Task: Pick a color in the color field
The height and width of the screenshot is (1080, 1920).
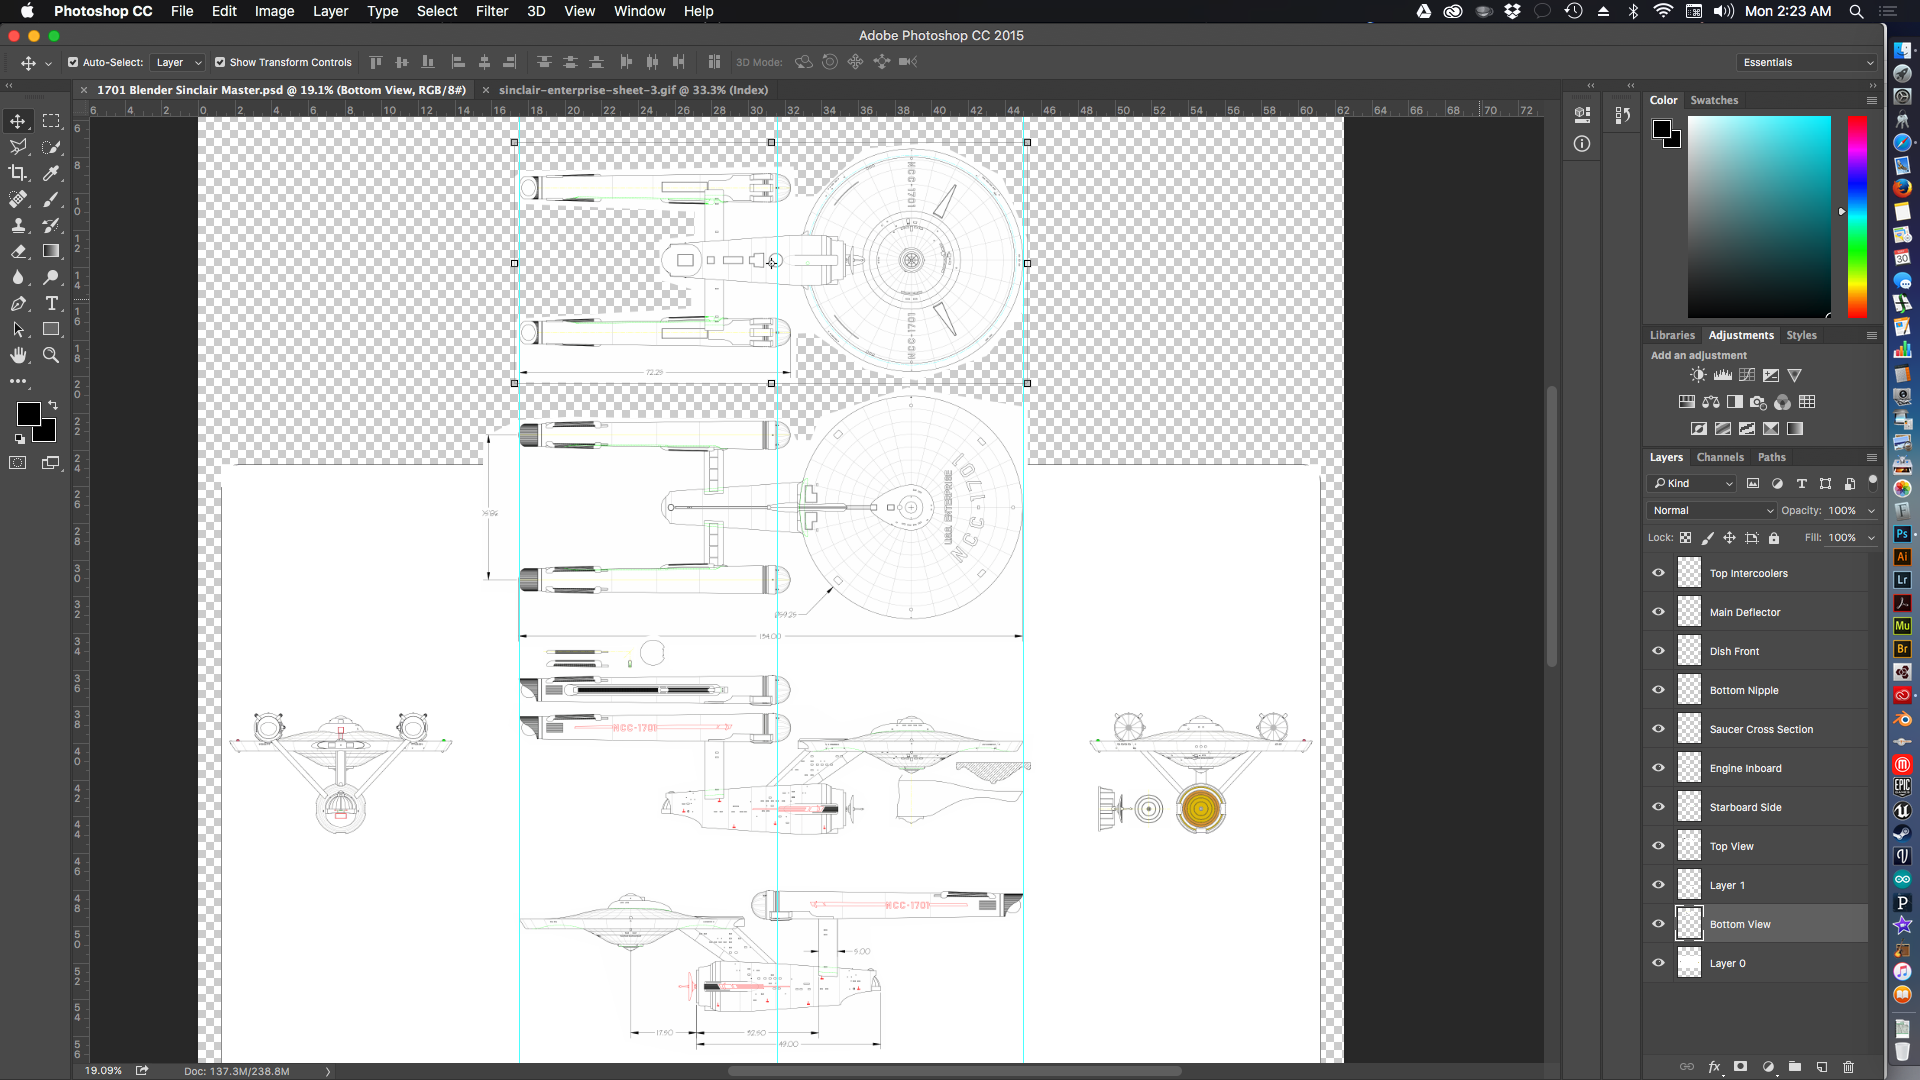Action: pyautogui.click(x=1759, y=217)
